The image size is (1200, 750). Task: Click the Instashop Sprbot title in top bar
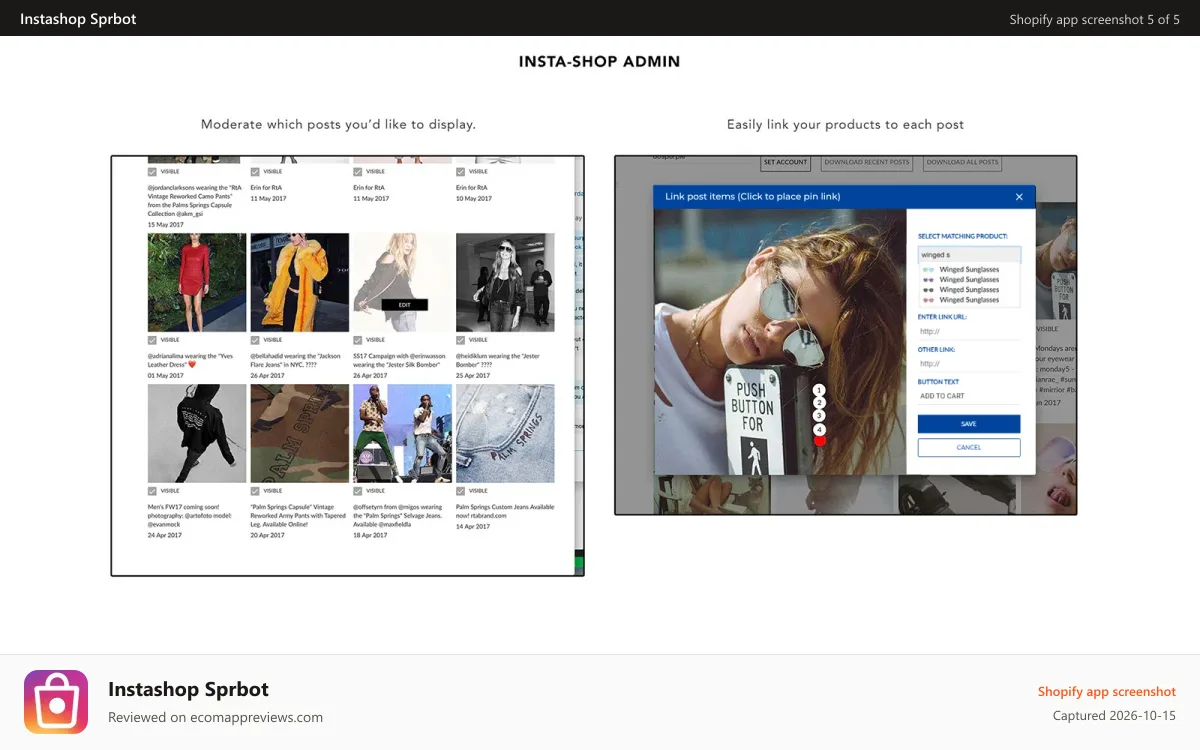[78, 19]
